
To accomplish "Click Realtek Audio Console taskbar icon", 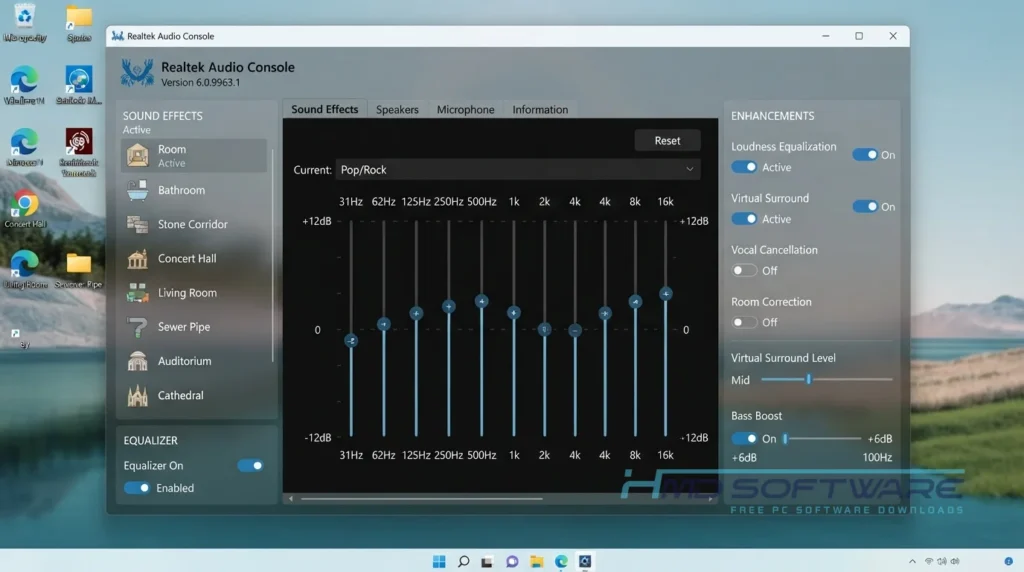I will (585, 562).
